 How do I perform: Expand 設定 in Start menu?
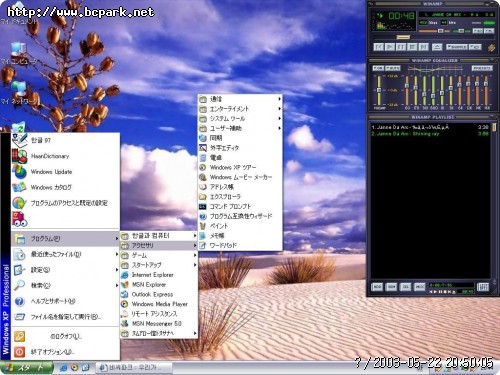pyautogui.click(x=65, y=270)
